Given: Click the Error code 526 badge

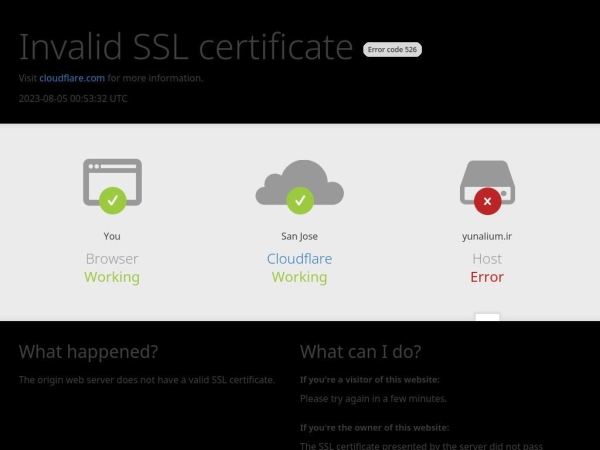Looking at the screenshot, I should pos(392,49).
